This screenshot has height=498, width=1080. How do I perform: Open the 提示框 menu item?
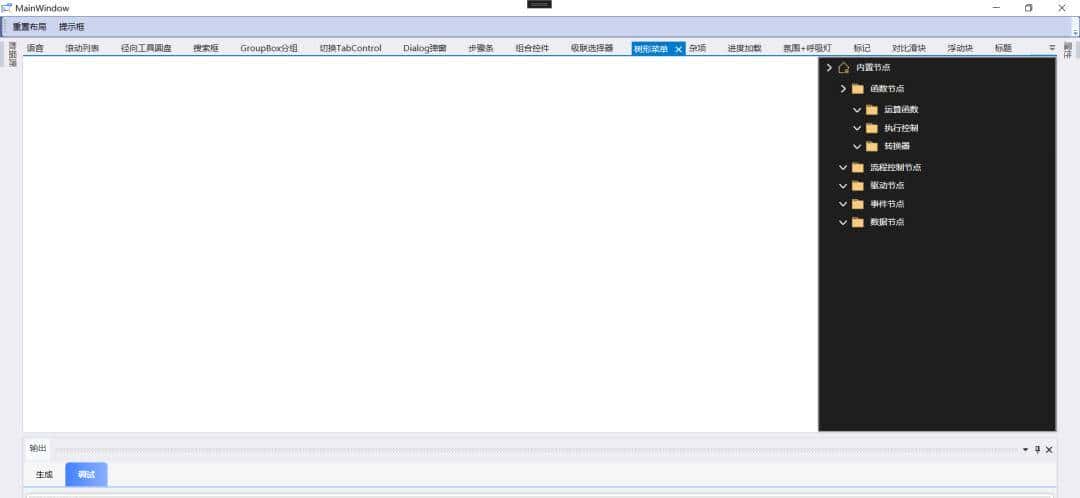[x=72, y=27]
